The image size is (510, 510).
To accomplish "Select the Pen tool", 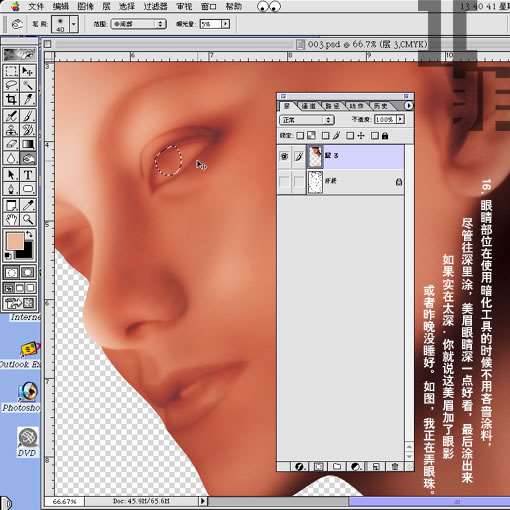I will [x=11, y=189].
